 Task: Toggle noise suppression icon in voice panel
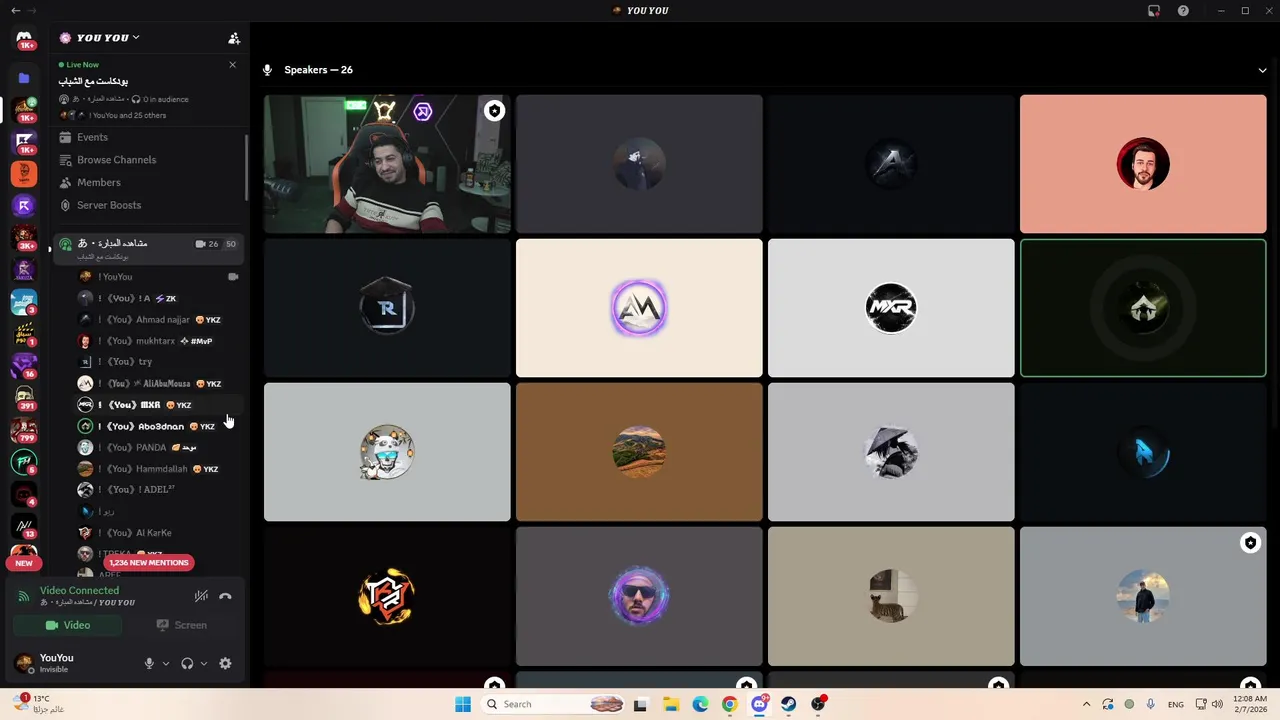pos(201,596)
